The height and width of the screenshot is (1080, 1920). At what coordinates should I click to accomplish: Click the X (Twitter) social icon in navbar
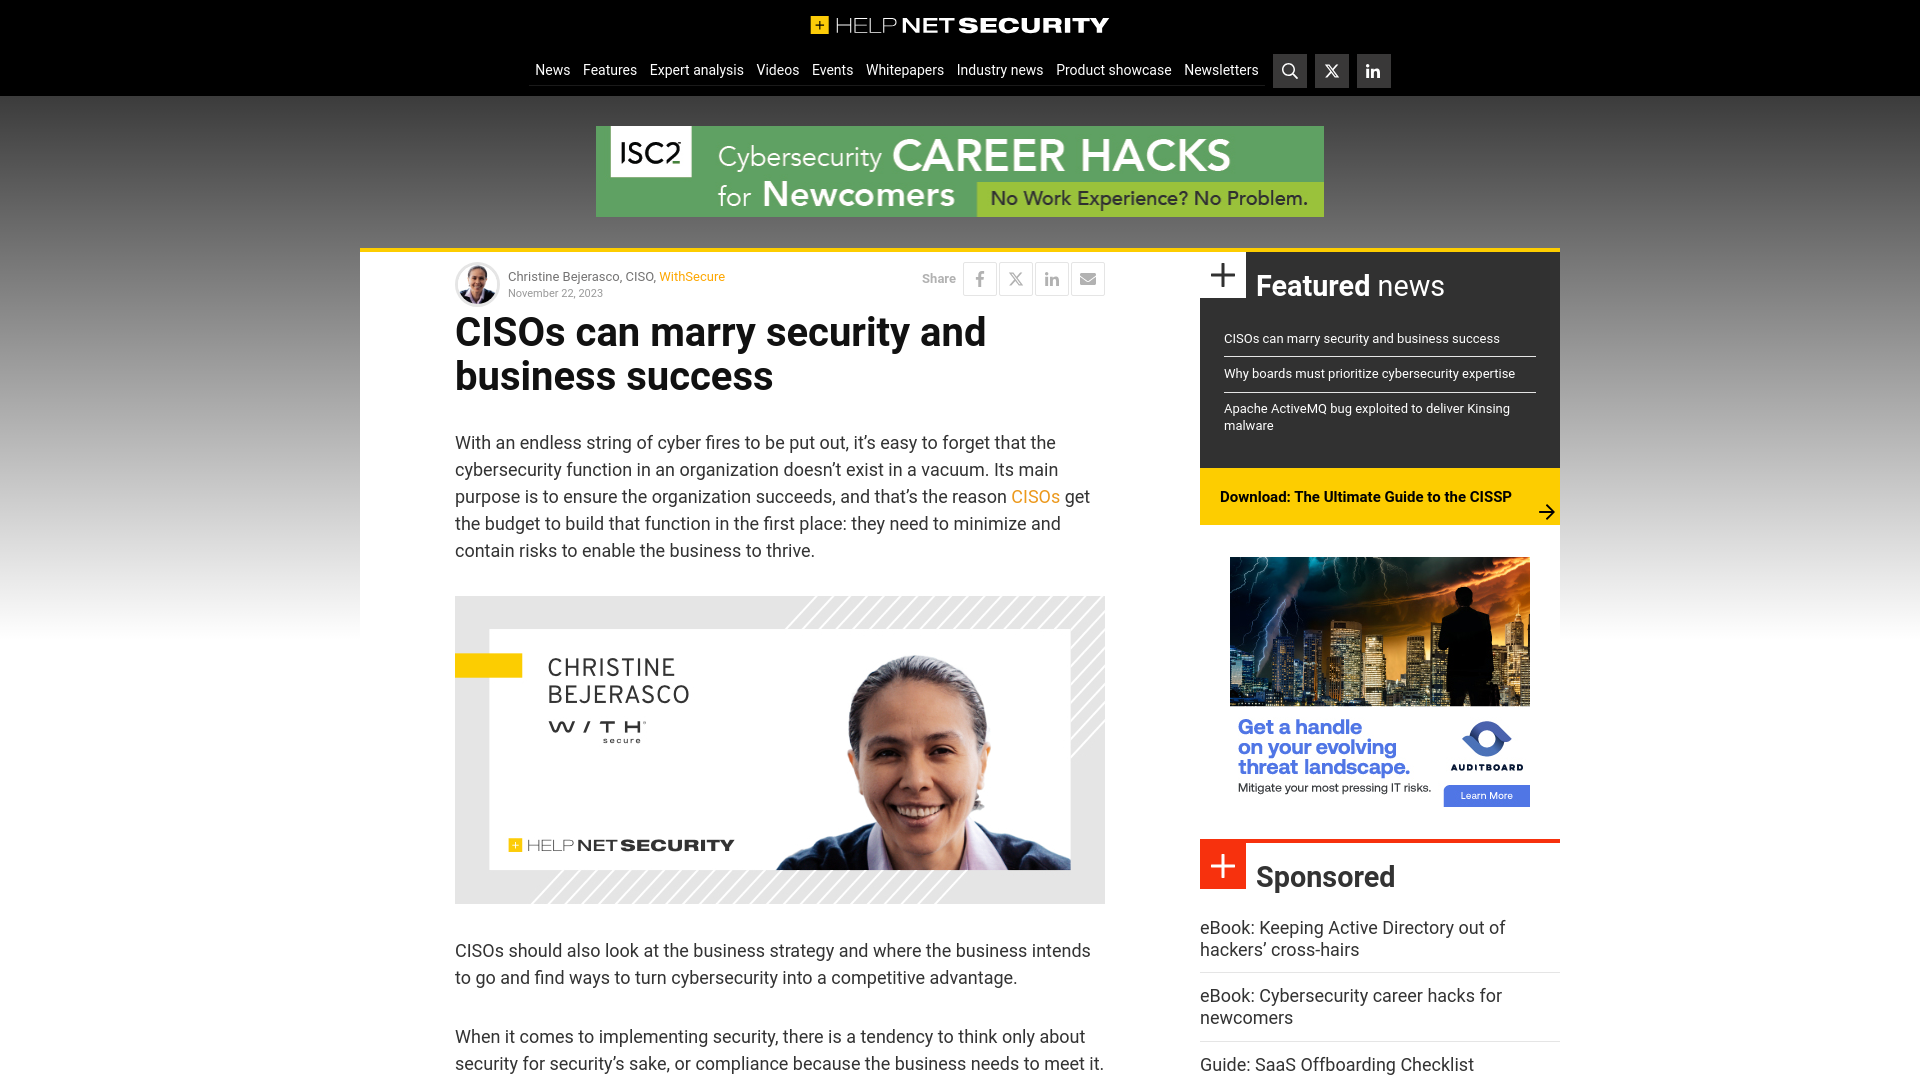(x=1331, y=70)
